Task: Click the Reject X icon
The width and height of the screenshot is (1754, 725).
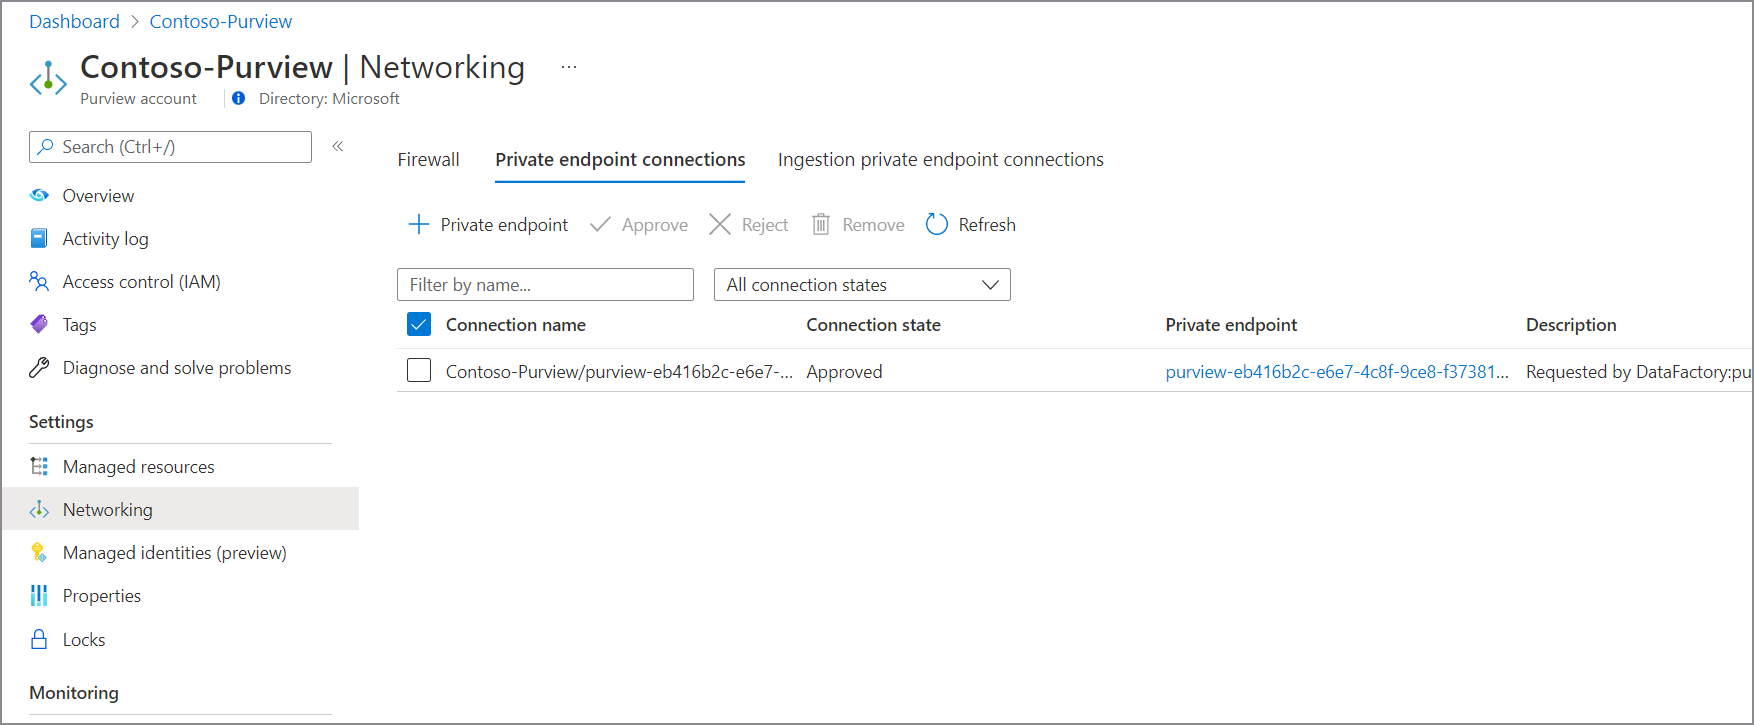Action: tap(720, 224)
